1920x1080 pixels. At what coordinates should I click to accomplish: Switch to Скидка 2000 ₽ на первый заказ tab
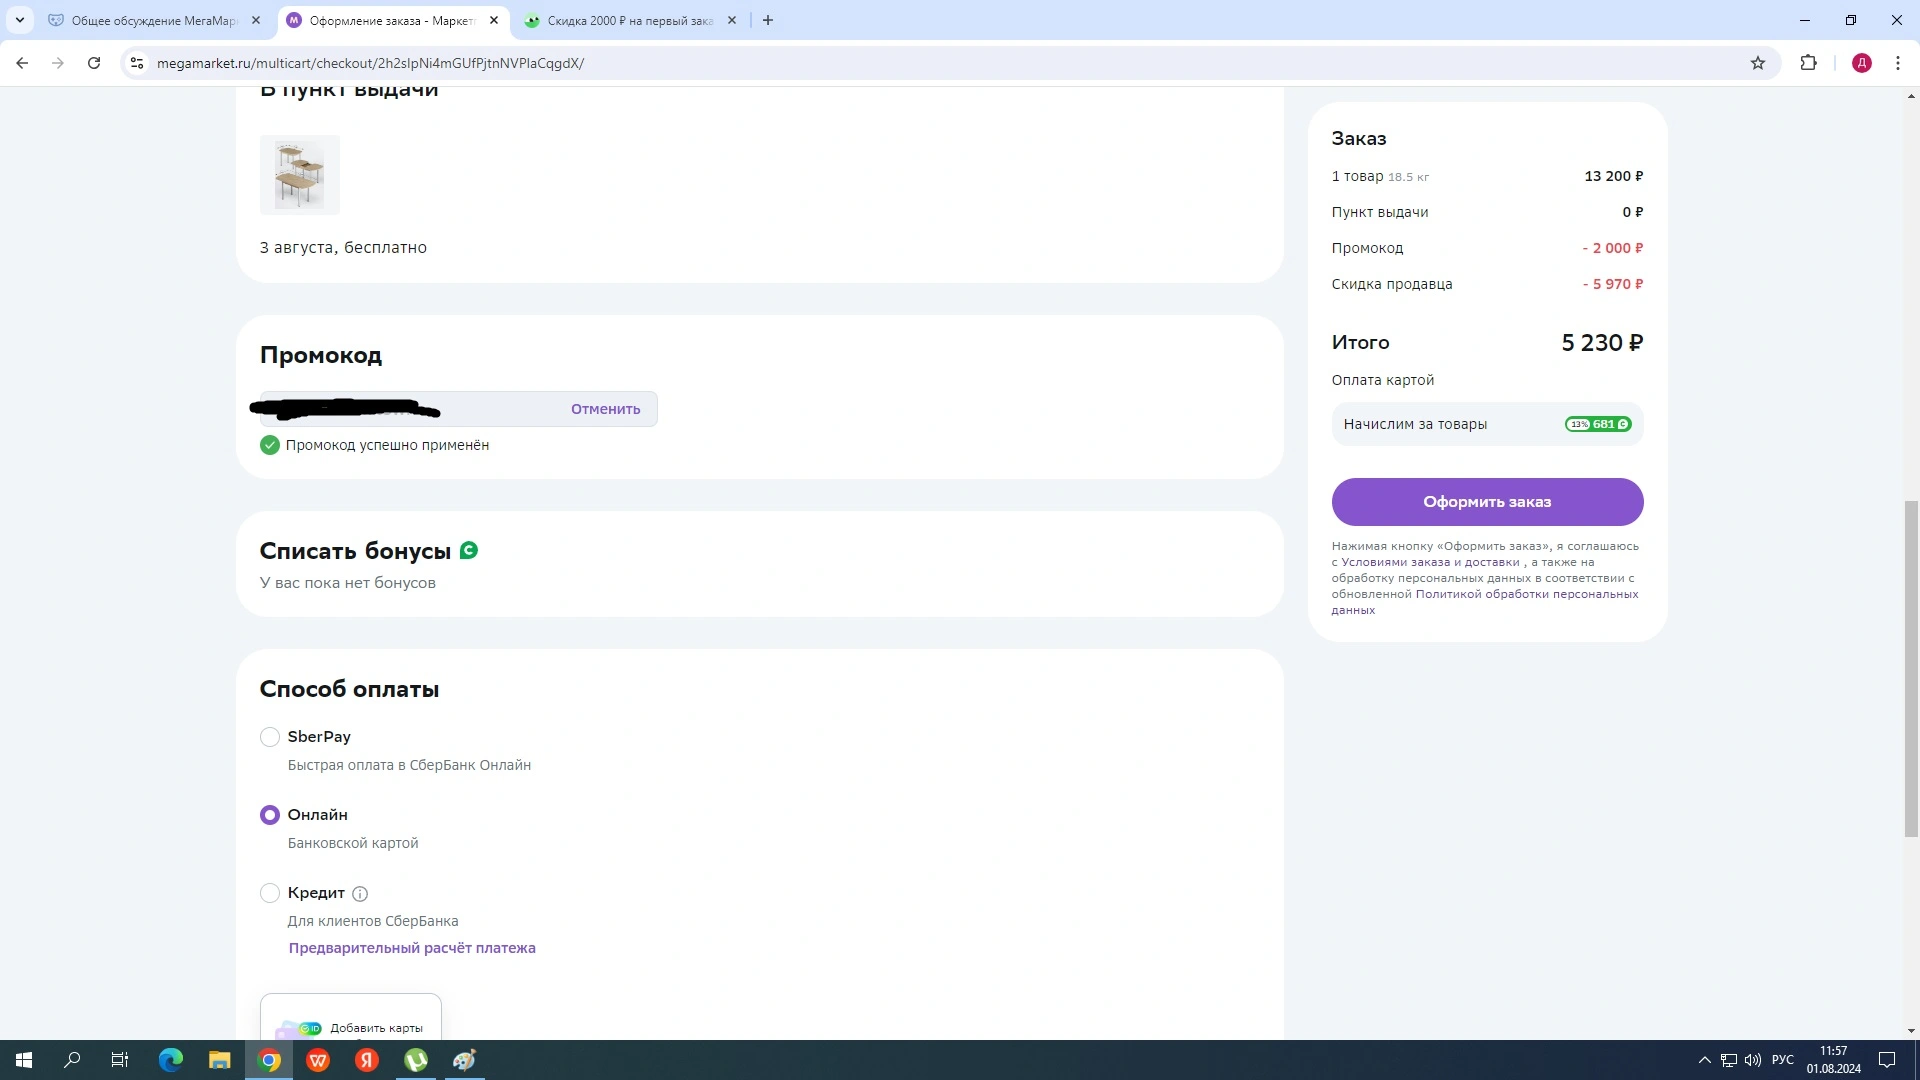tap(630, 20)
